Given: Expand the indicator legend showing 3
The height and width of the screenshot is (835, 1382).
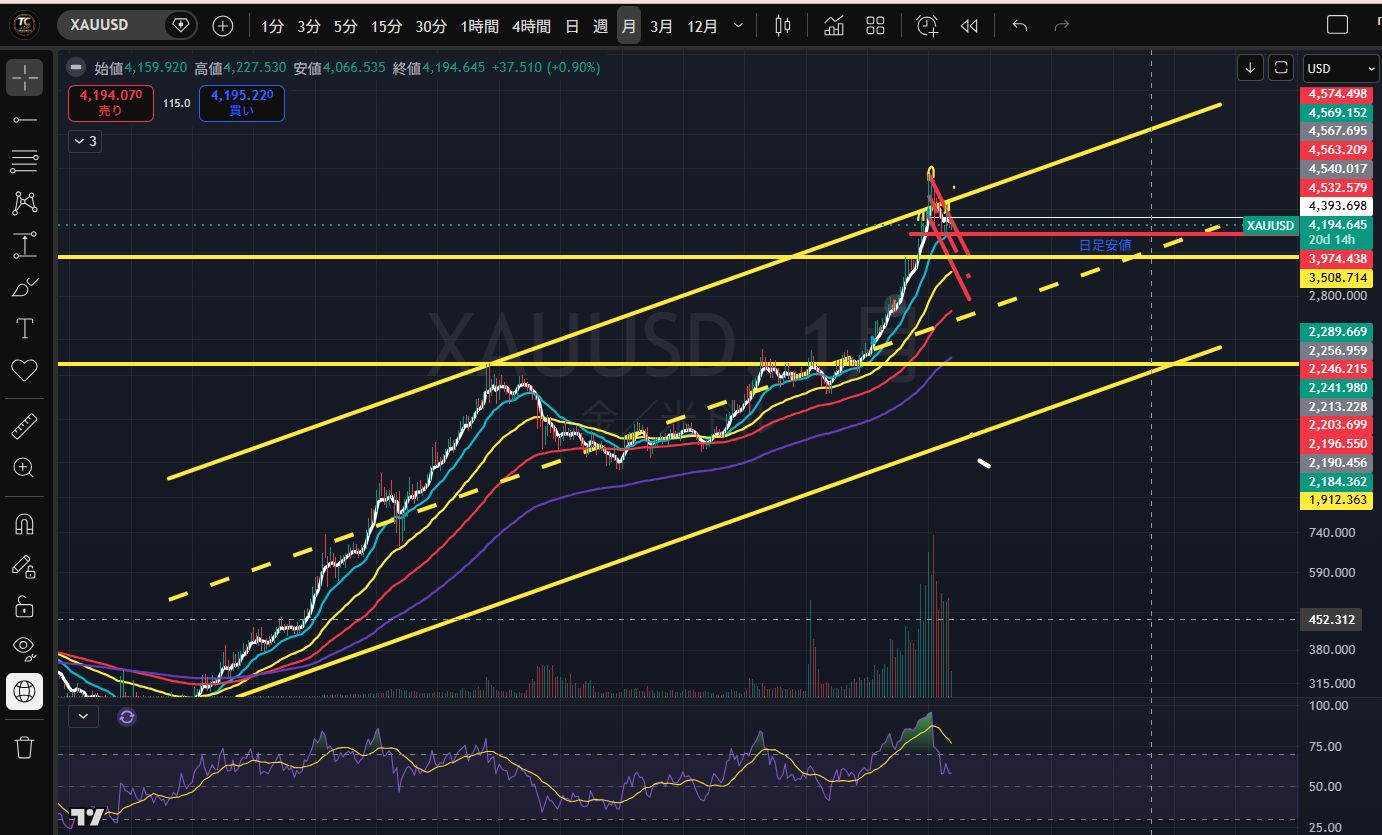Looking at the screenshot, I should click(x=85, y=142).
